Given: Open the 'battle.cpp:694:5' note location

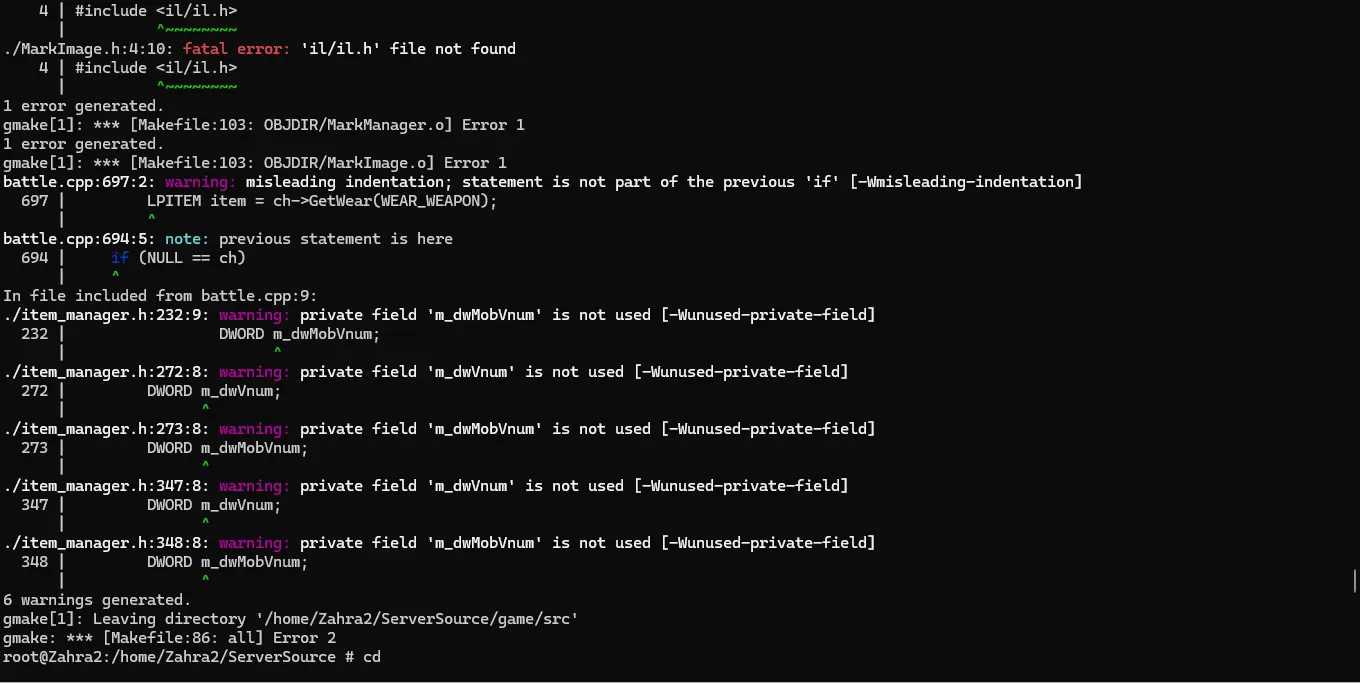Looking at the screenshot, I should [x=79, y=239].
